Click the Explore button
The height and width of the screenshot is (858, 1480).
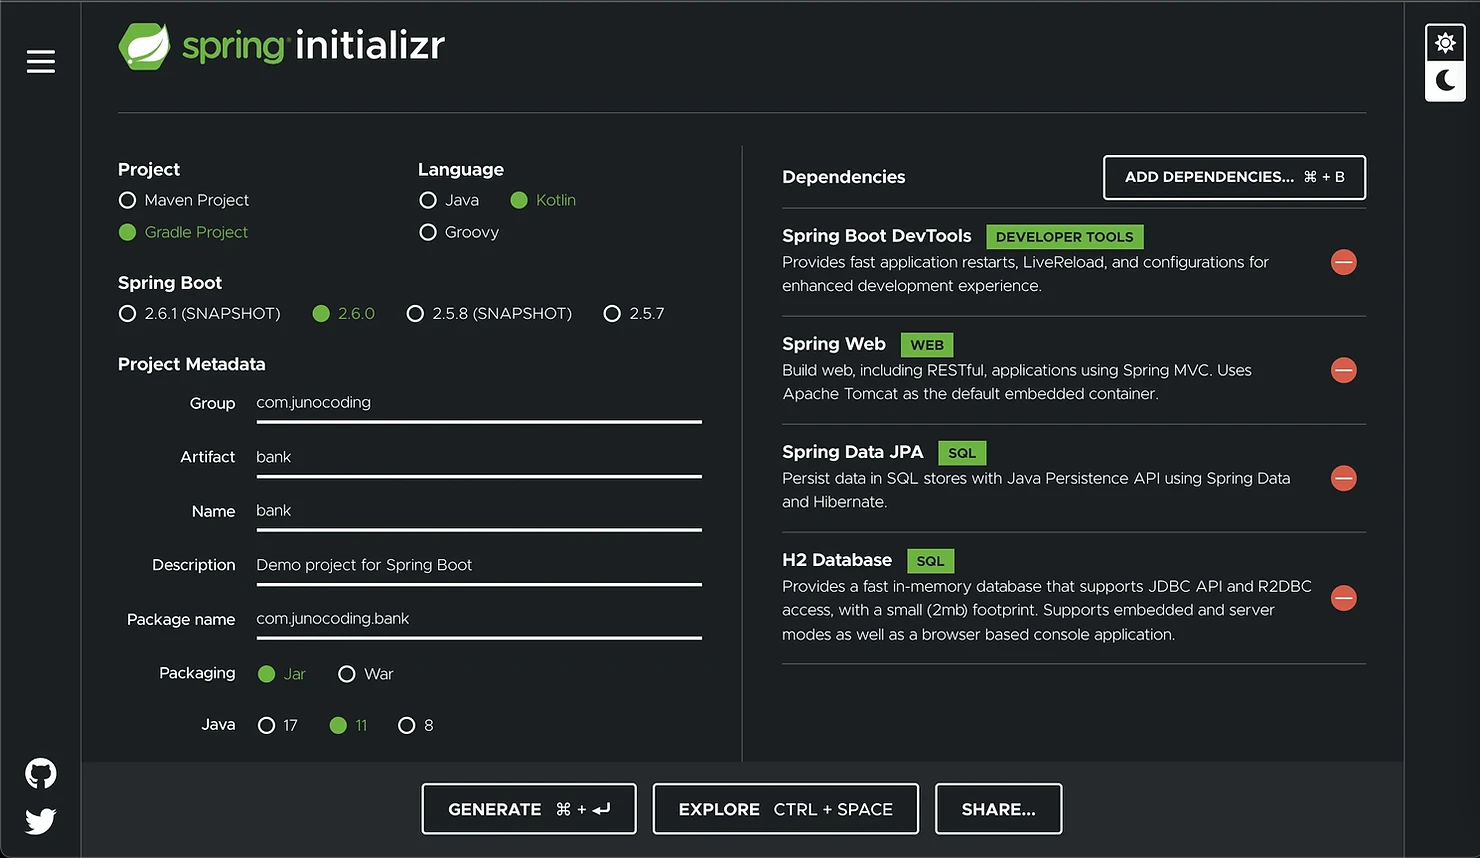786,809
